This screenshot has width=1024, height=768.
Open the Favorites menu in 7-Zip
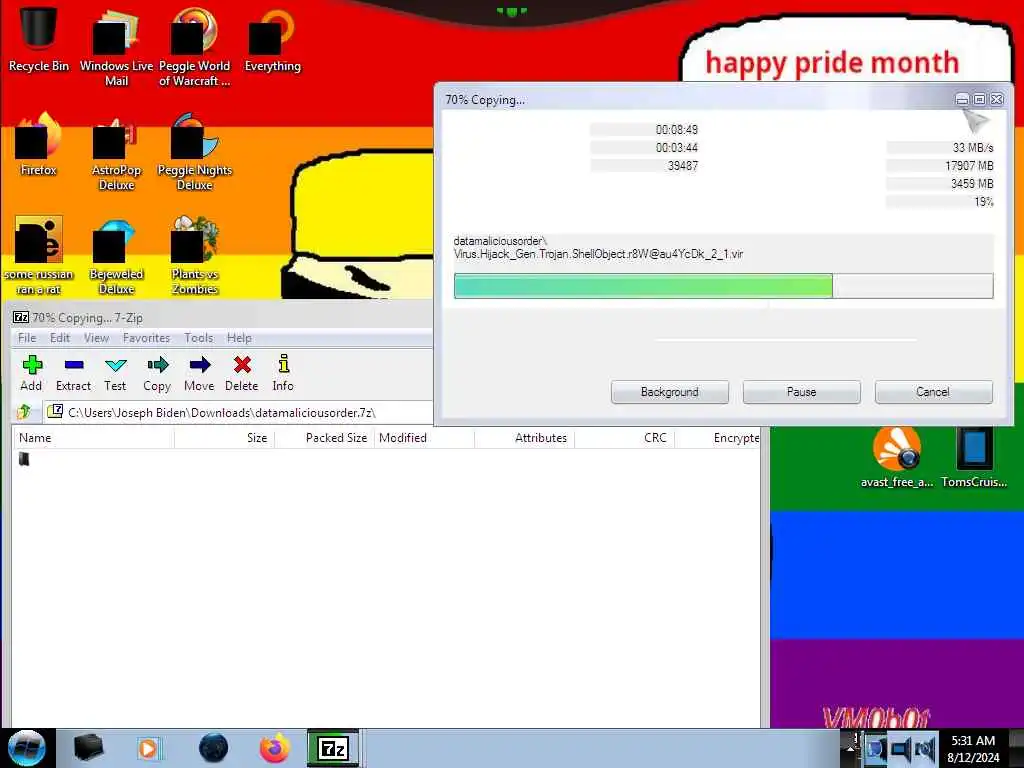[146, 338]
